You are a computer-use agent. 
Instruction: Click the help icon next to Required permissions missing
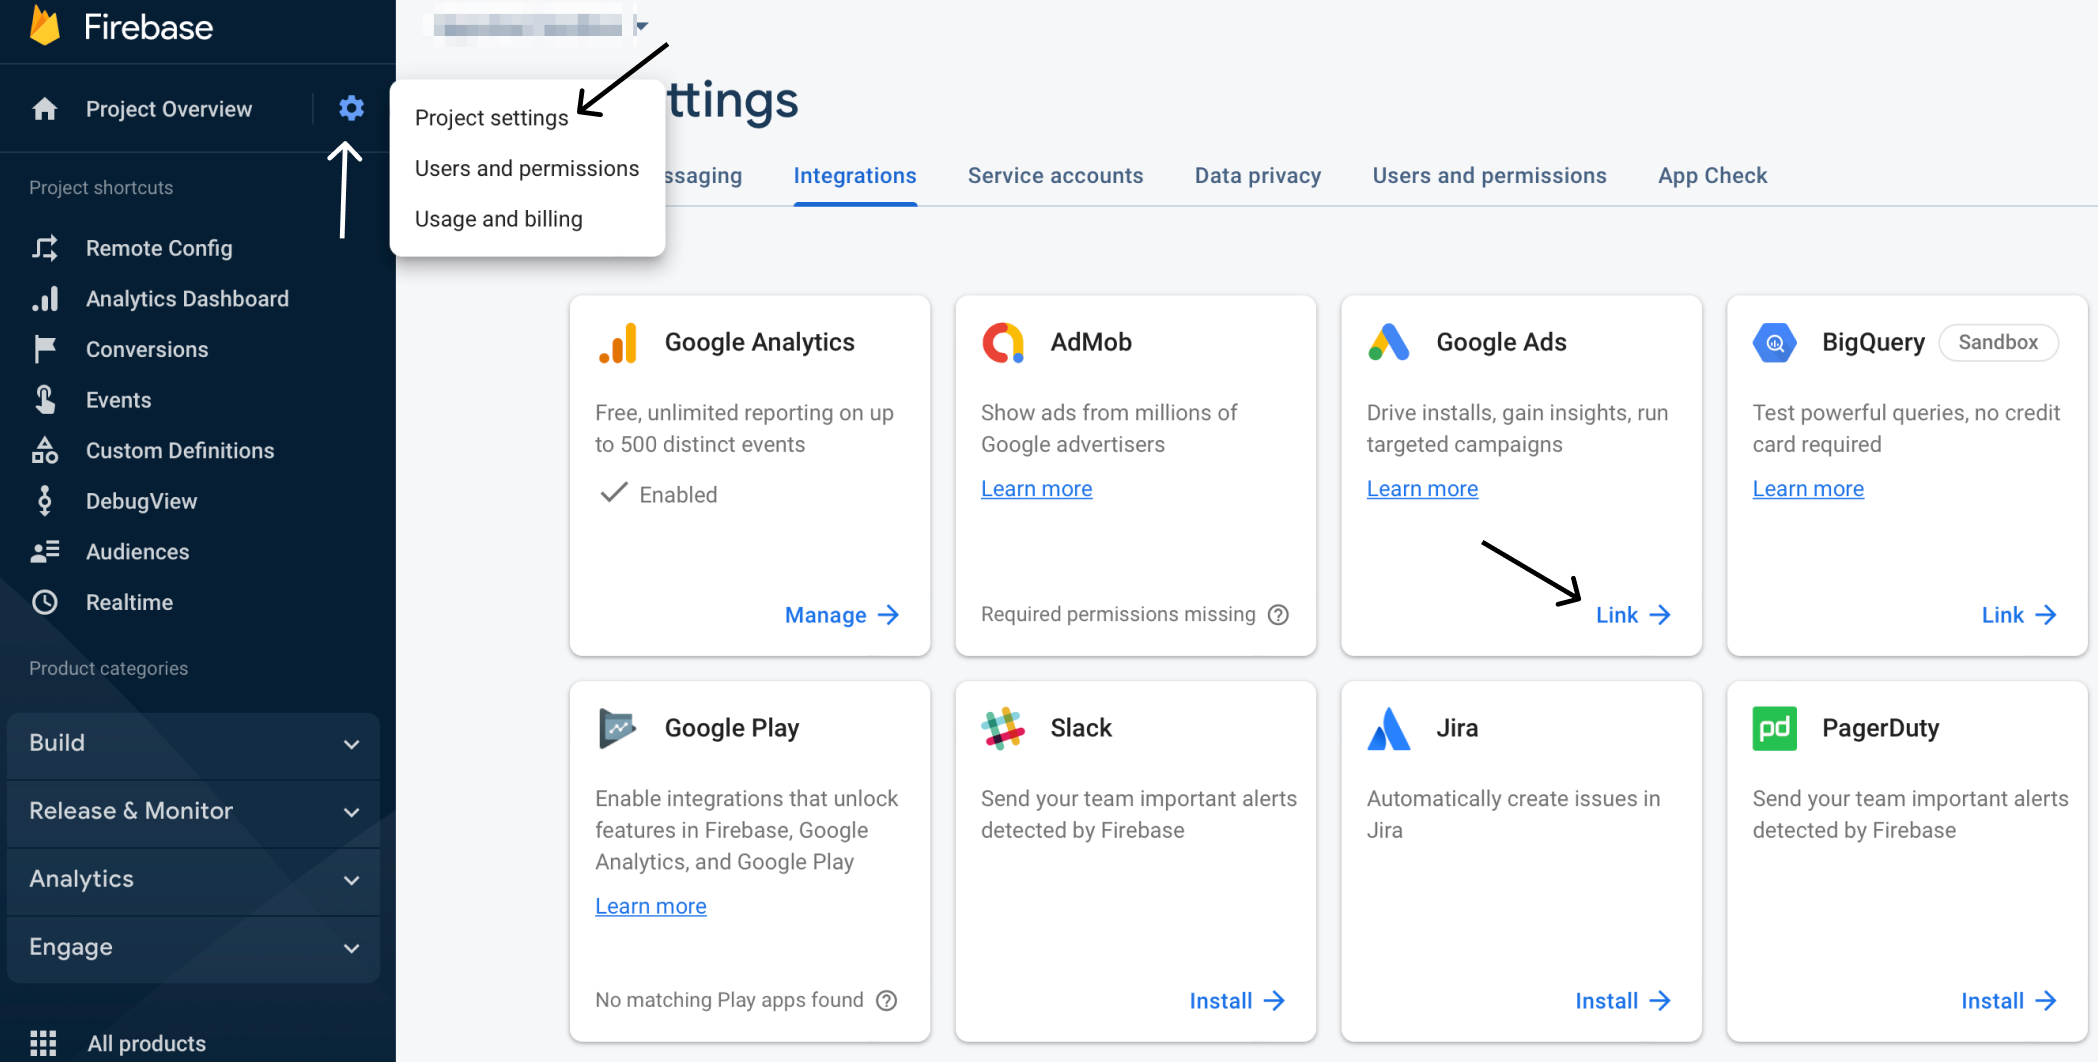click(1278, 615)
